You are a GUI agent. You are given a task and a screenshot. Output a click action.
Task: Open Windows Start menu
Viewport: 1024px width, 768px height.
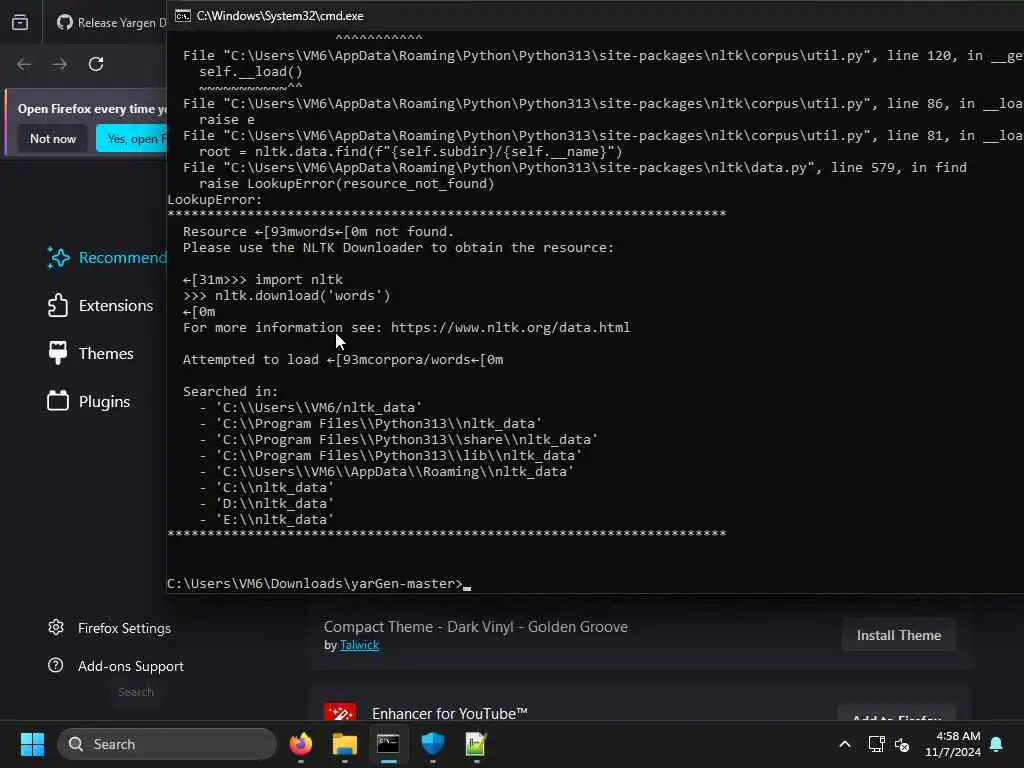[x=32, y=744]
